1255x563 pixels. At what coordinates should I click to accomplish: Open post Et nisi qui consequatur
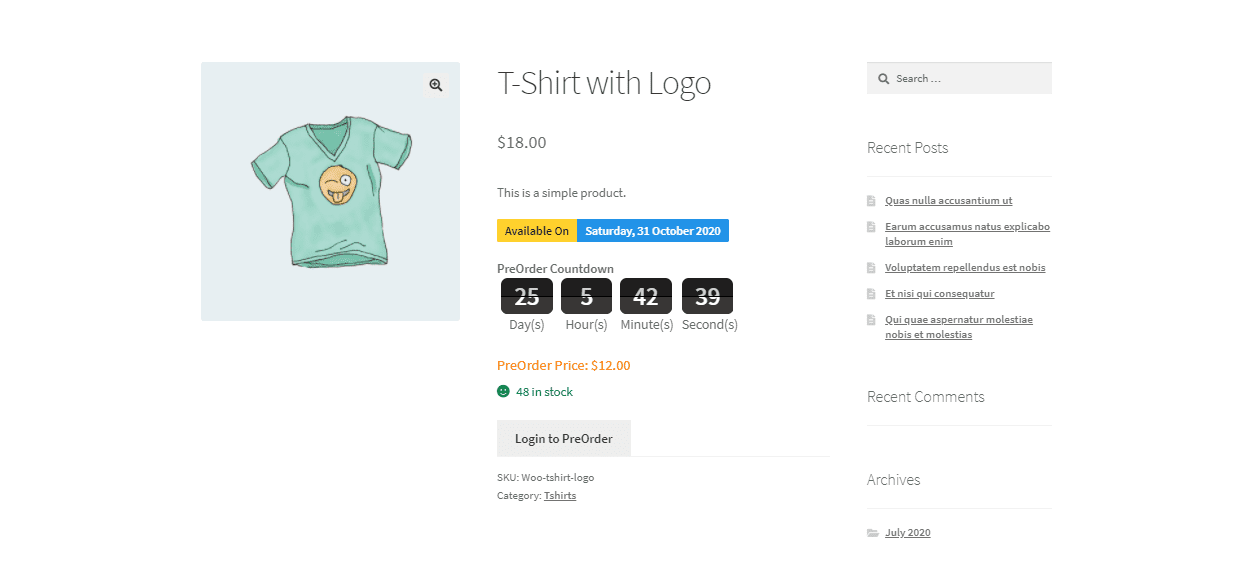(939, 294)
